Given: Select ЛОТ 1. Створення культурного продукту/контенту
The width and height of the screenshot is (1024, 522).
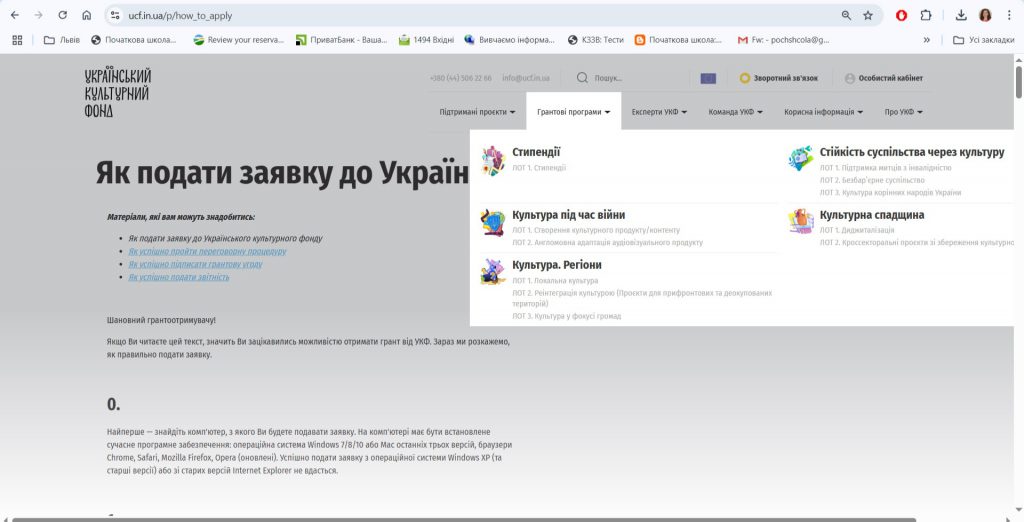Looking at the screenshot, I should click(x=596, y=230).
